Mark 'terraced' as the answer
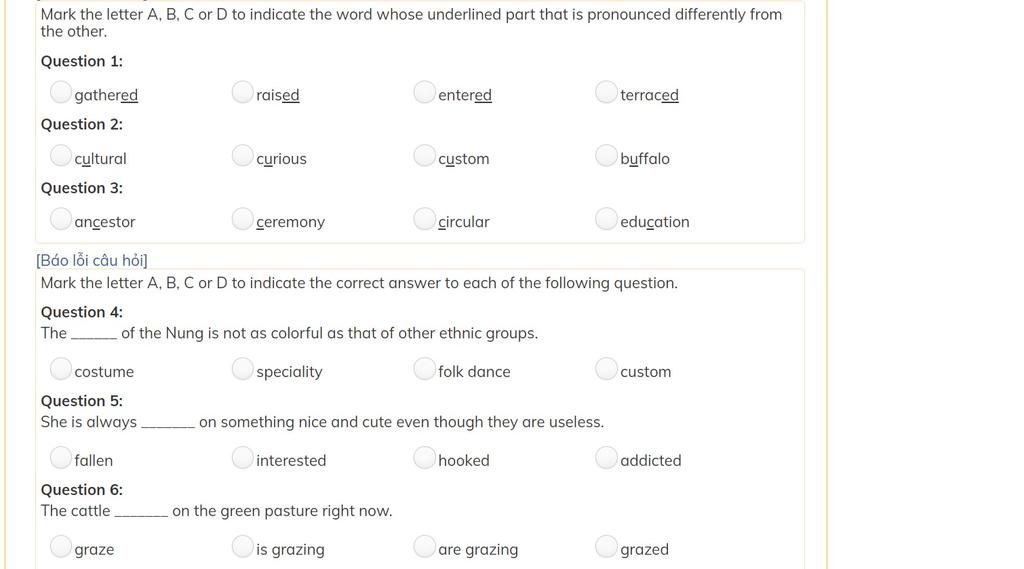Screen dimensions: 1024x569 pyautogui.click(x=606, y=92)
